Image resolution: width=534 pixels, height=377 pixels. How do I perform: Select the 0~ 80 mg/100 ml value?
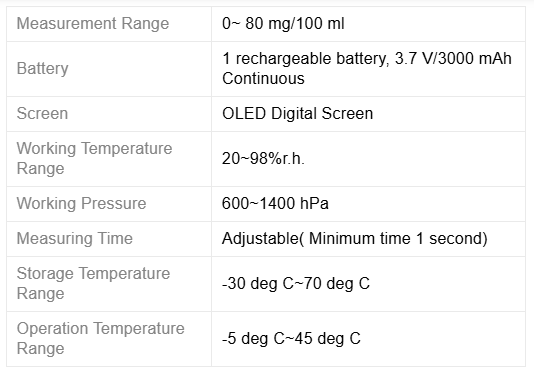click(x=283, y=24)
